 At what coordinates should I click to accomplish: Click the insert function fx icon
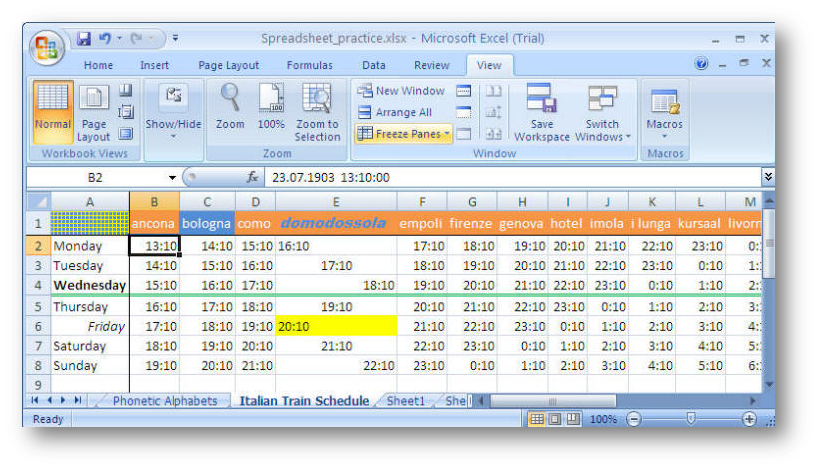(252, 177)
